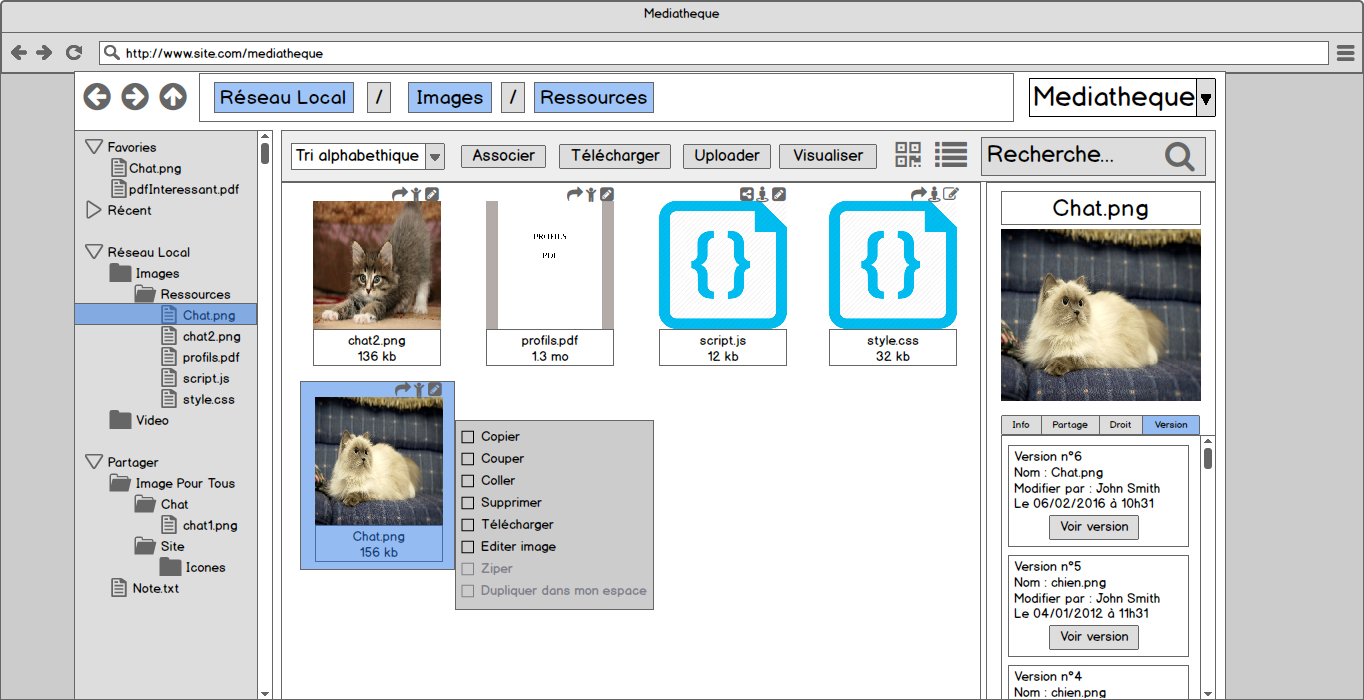This screenshot has width=1364, height=700.
Task: Click the Réseau Local breadcrumb
Action: [x=283, y=98]
